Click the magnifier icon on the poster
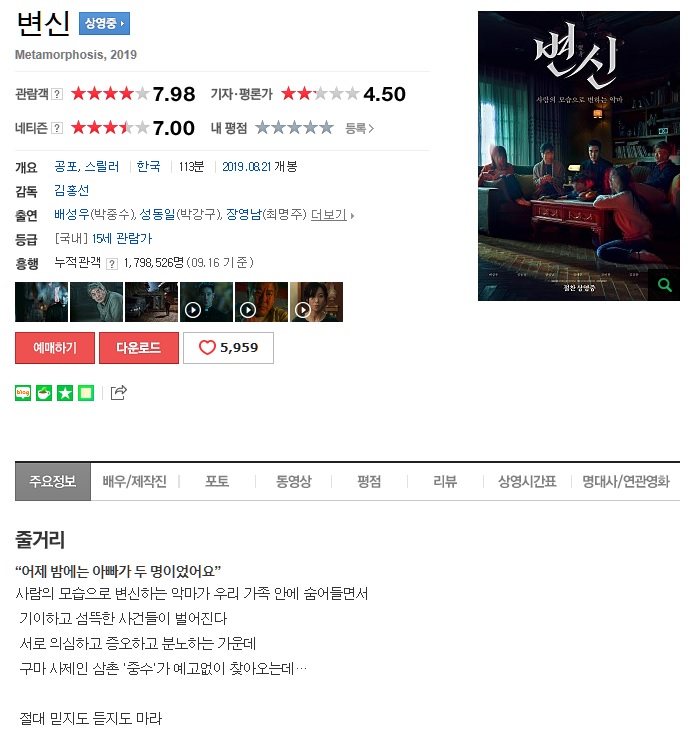The width and height of the screenshot is (700, 736). (664, 285)
